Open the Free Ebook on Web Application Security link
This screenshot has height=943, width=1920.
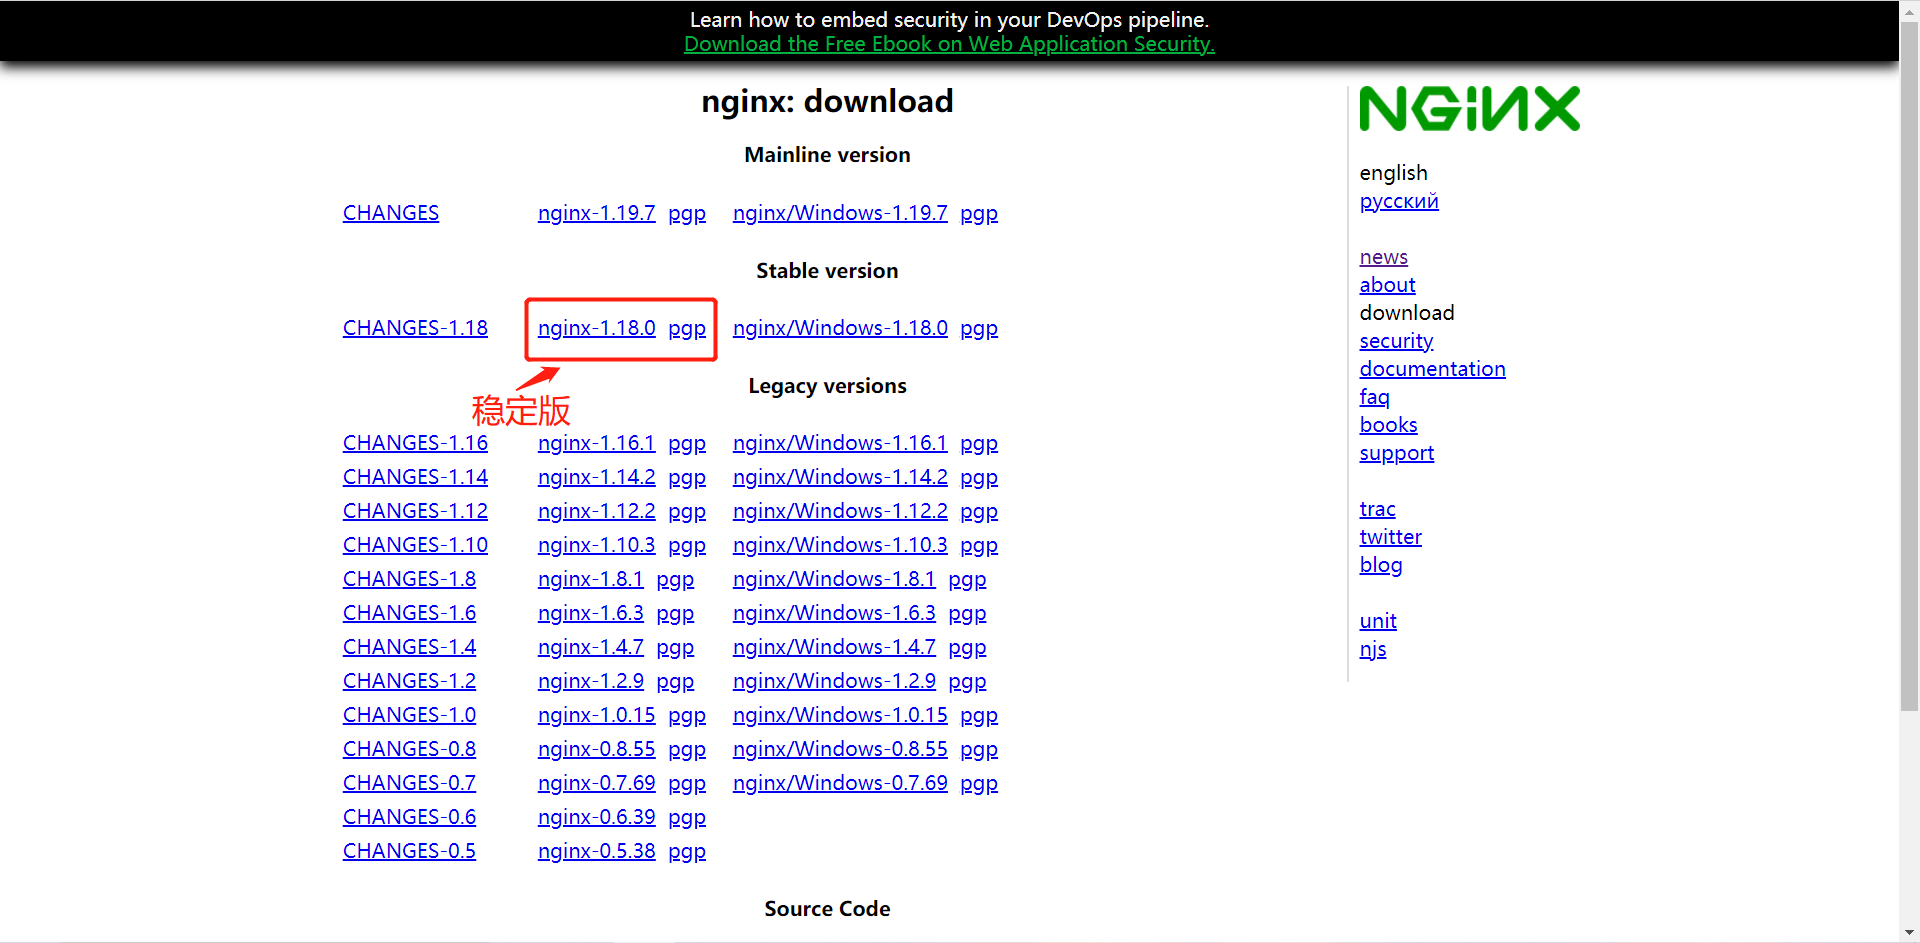(949, 44)
